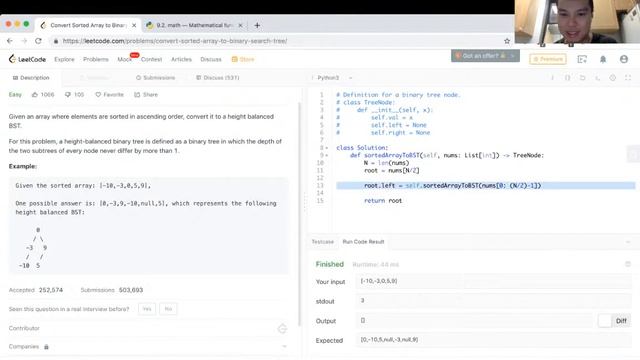Open the Testcase tab
This screenshot has width=640, height=360.
click(322, 242)
